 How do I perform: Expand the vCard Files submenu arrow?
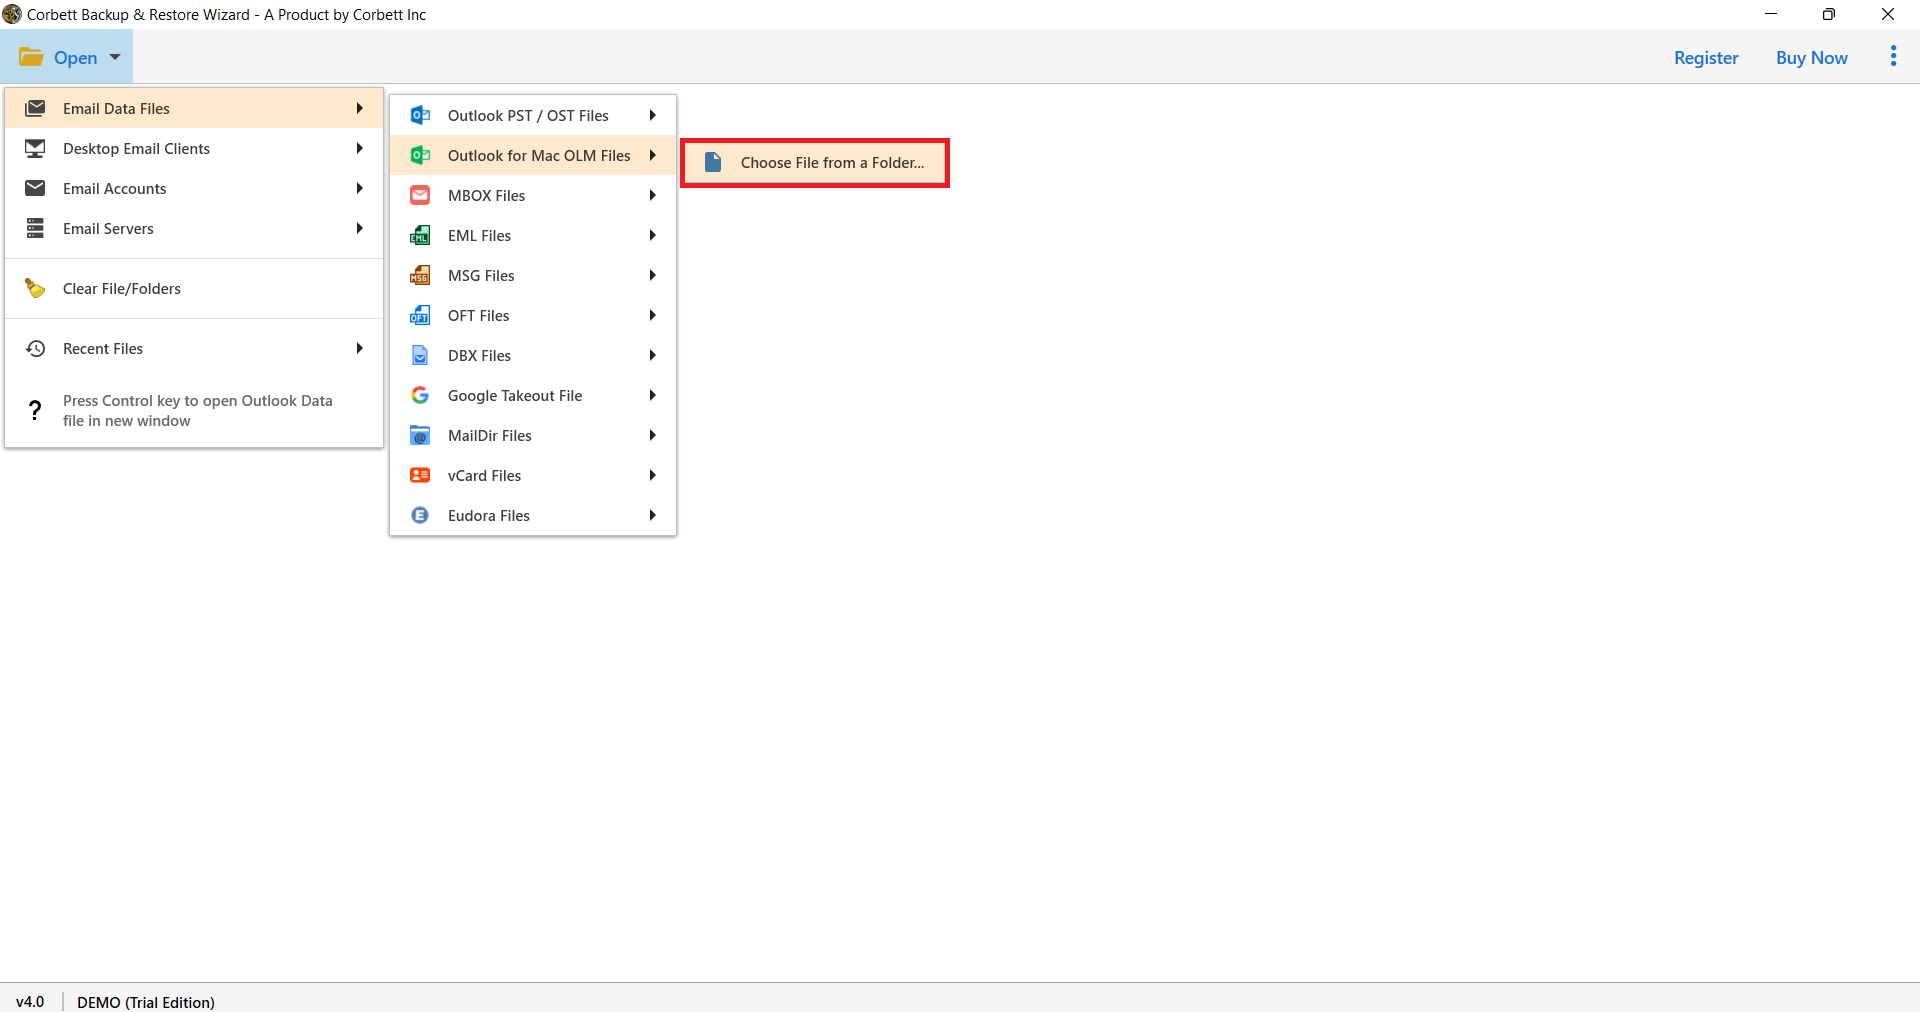pos(652,475)
